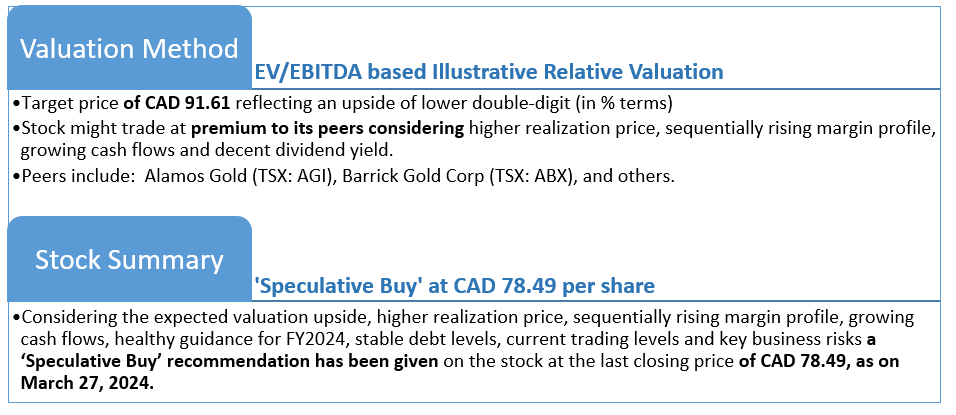Click the 'March 27, 2024.' date text
Screen dimensions: 956x415
[x=88, y=383]
